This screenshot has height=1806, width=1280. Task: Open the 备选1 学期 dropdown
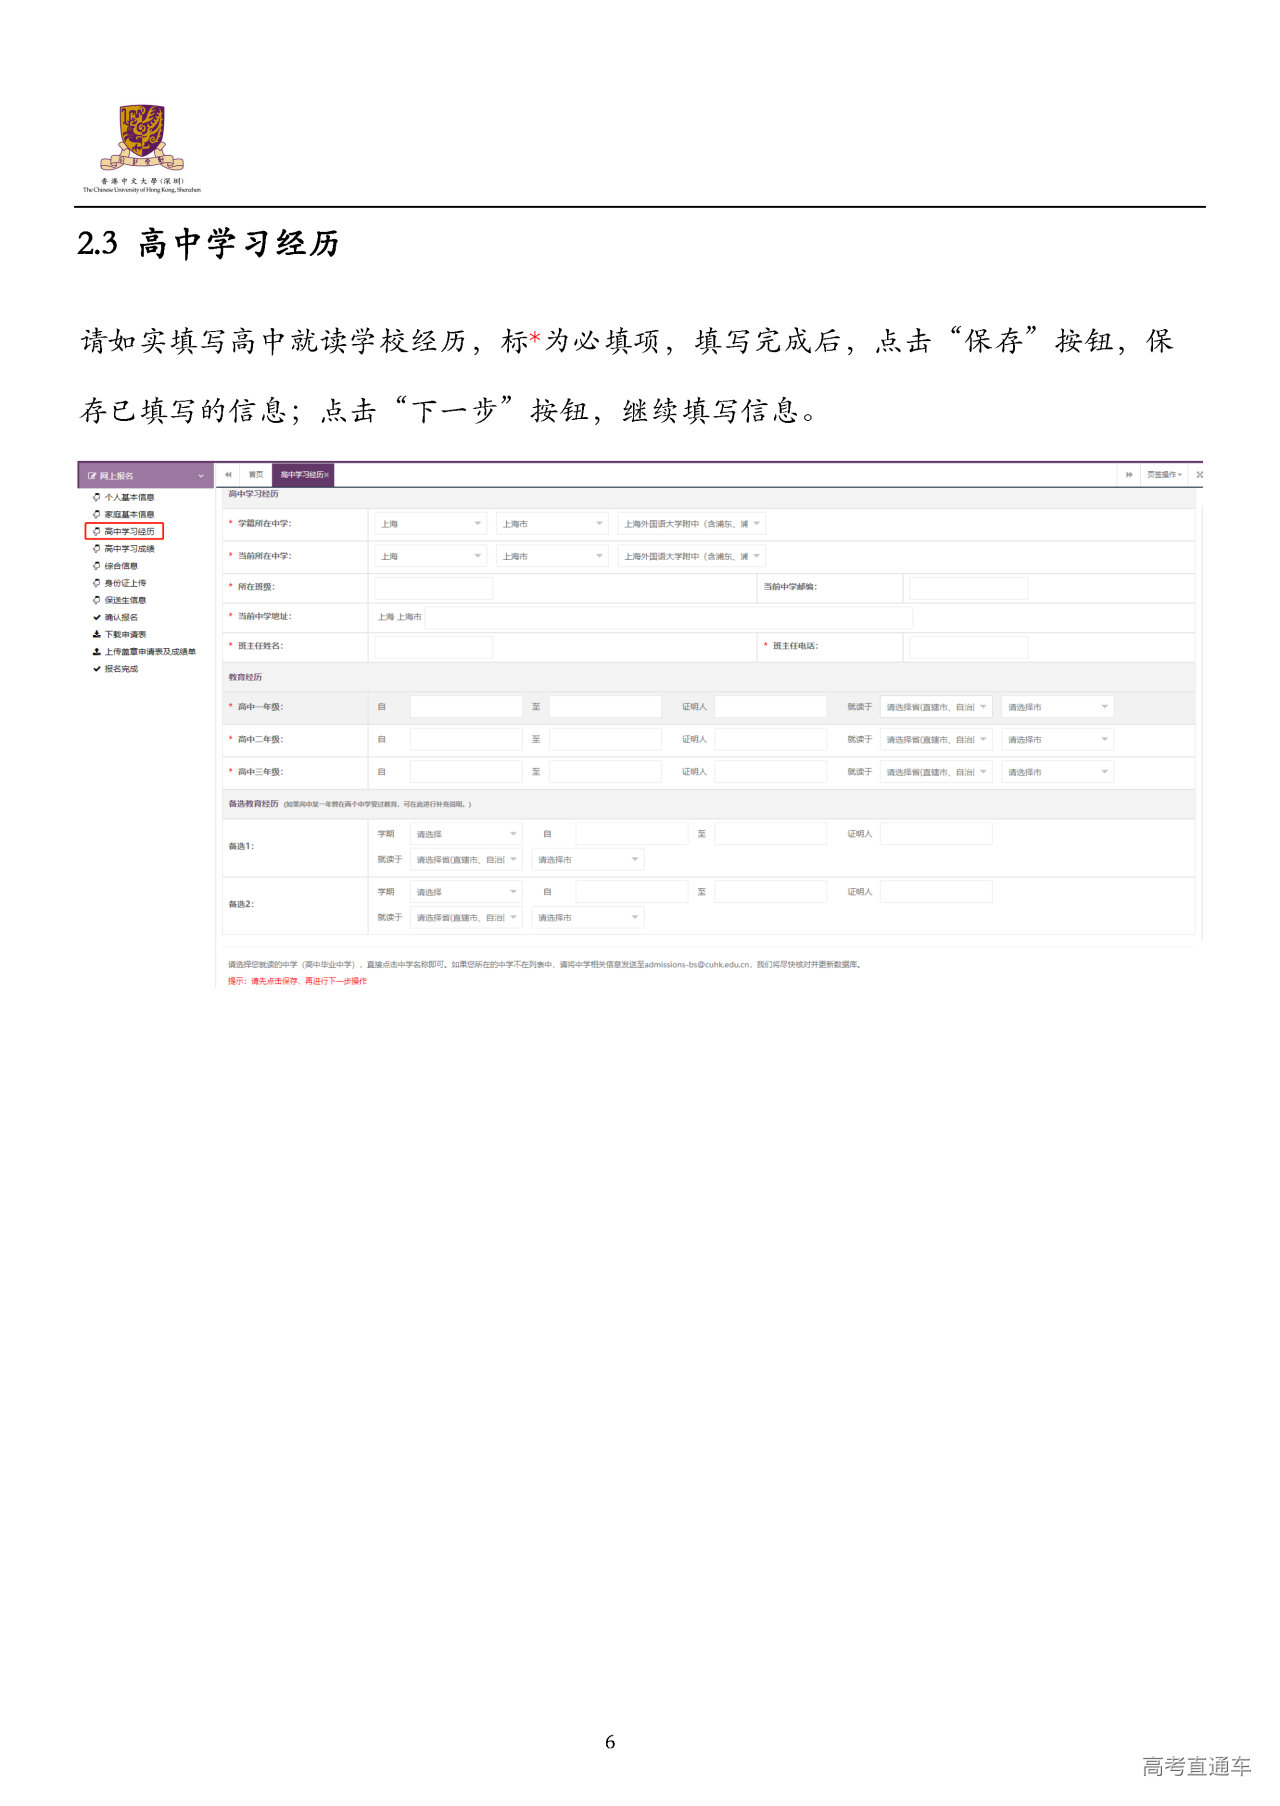point(466,834)
